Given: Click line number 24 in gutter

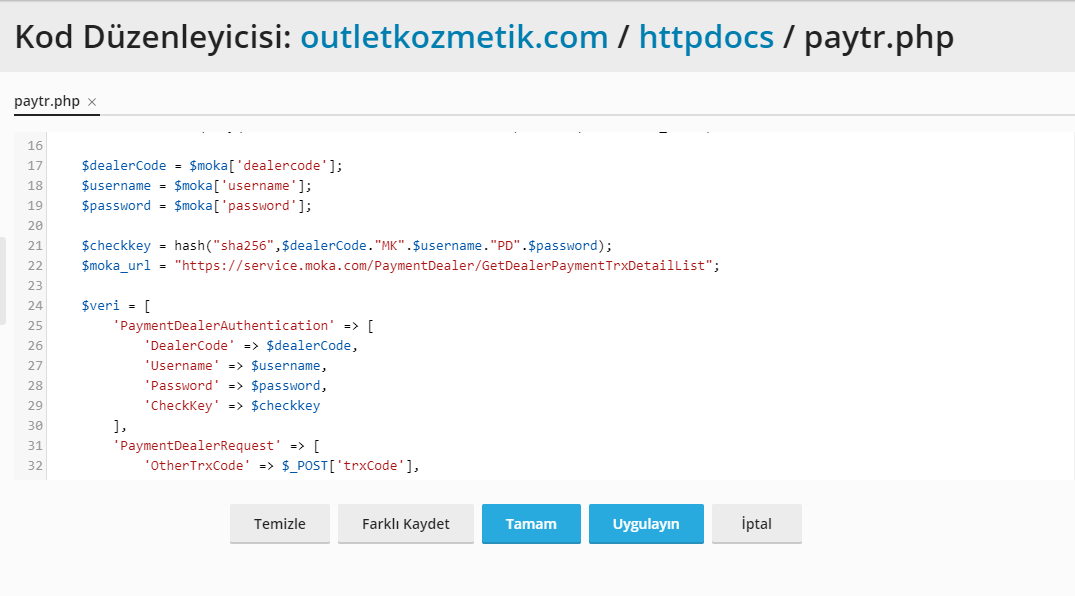Looking at the screenshot, I should point(34,306).
